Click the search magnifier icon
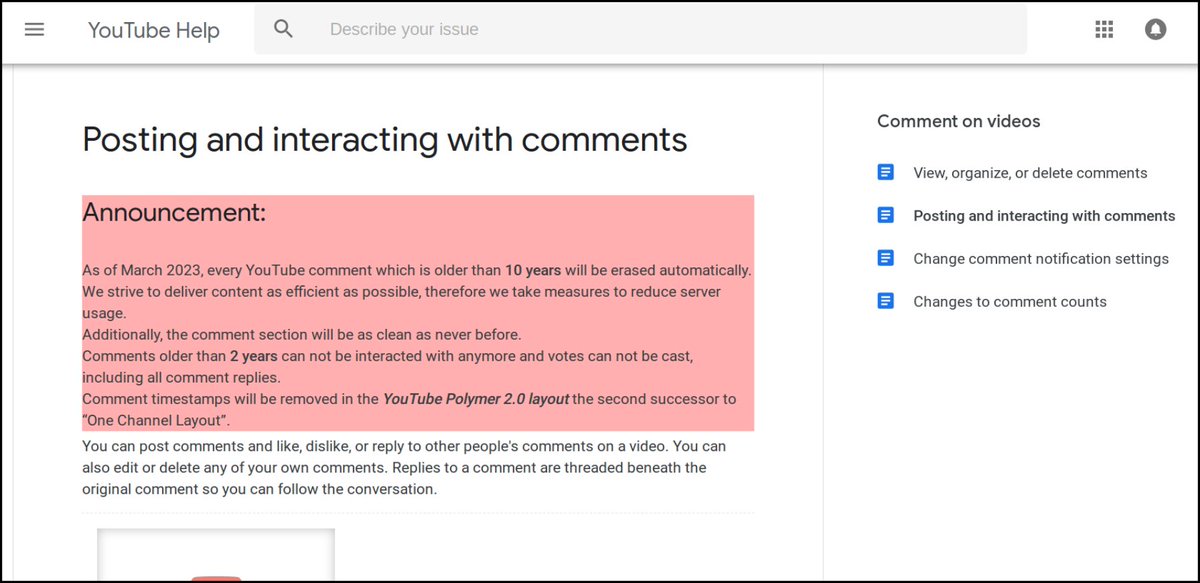Screen dimensions: 1200x583 pos(284,29)
